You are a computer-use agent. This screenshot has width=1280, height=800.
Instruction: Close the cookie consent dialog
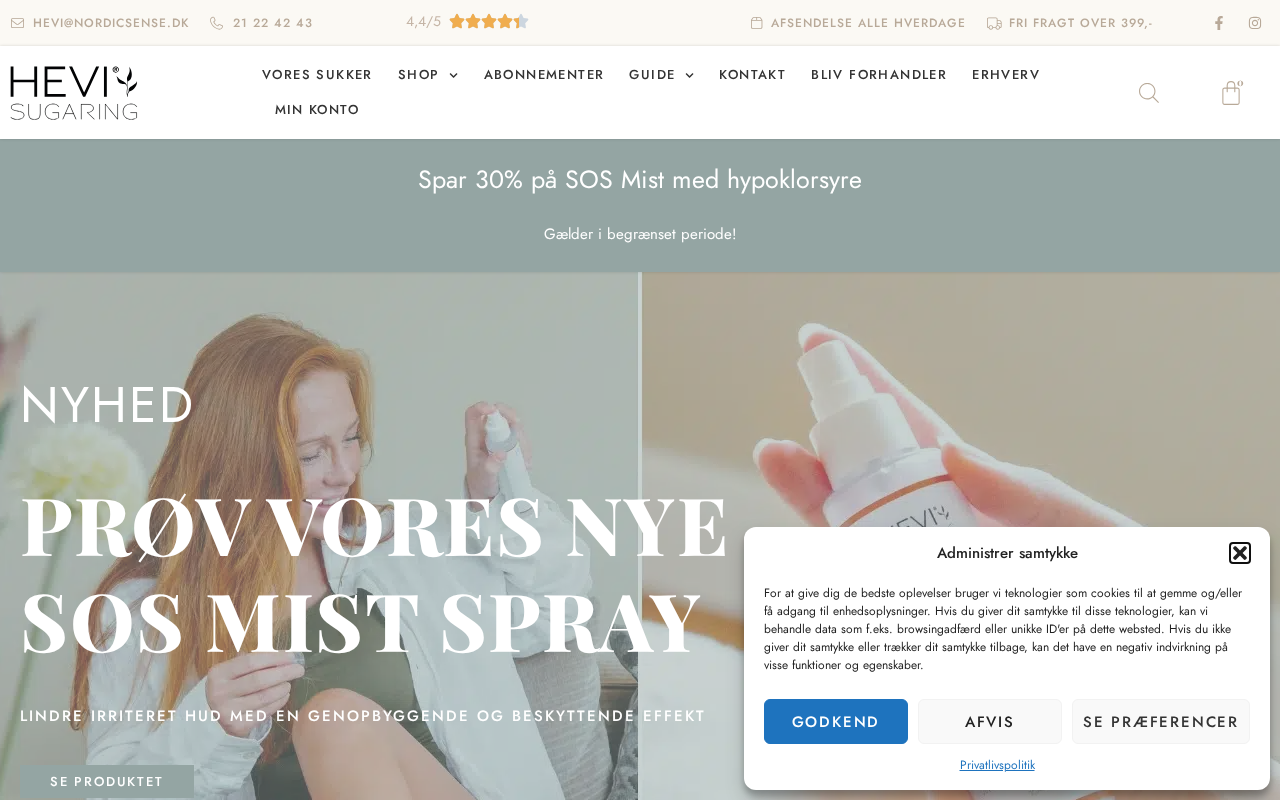click(x=1240, y=553)
